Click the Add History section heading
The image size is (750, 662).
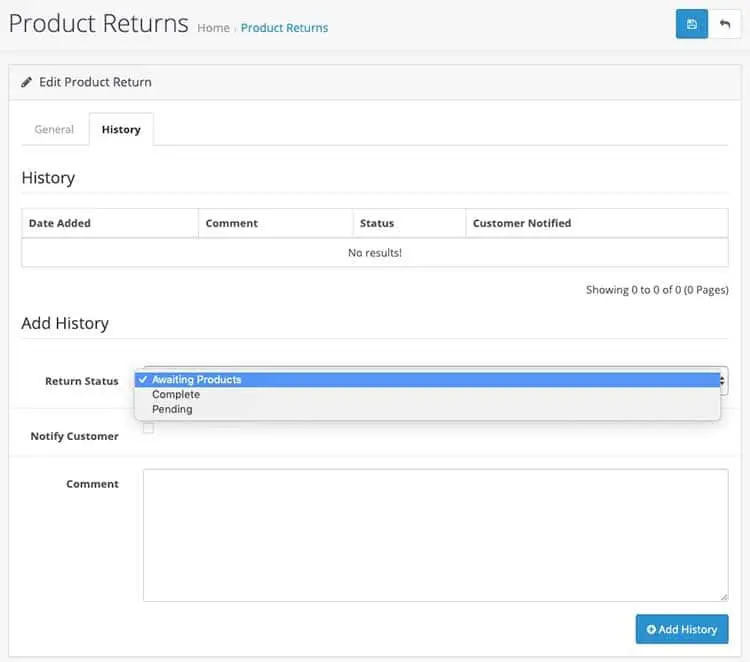click(x=65, y=323)
